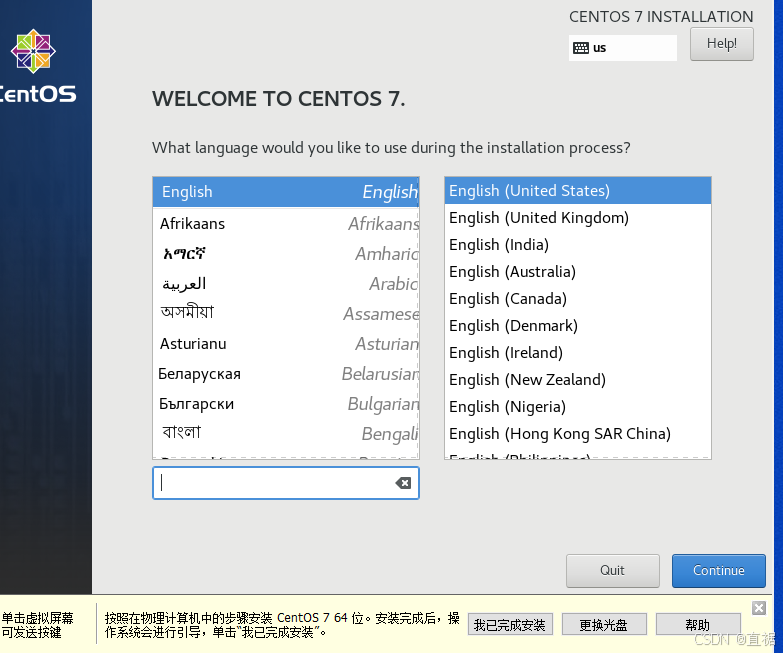Click the Continue button

[x=719, y=571]
